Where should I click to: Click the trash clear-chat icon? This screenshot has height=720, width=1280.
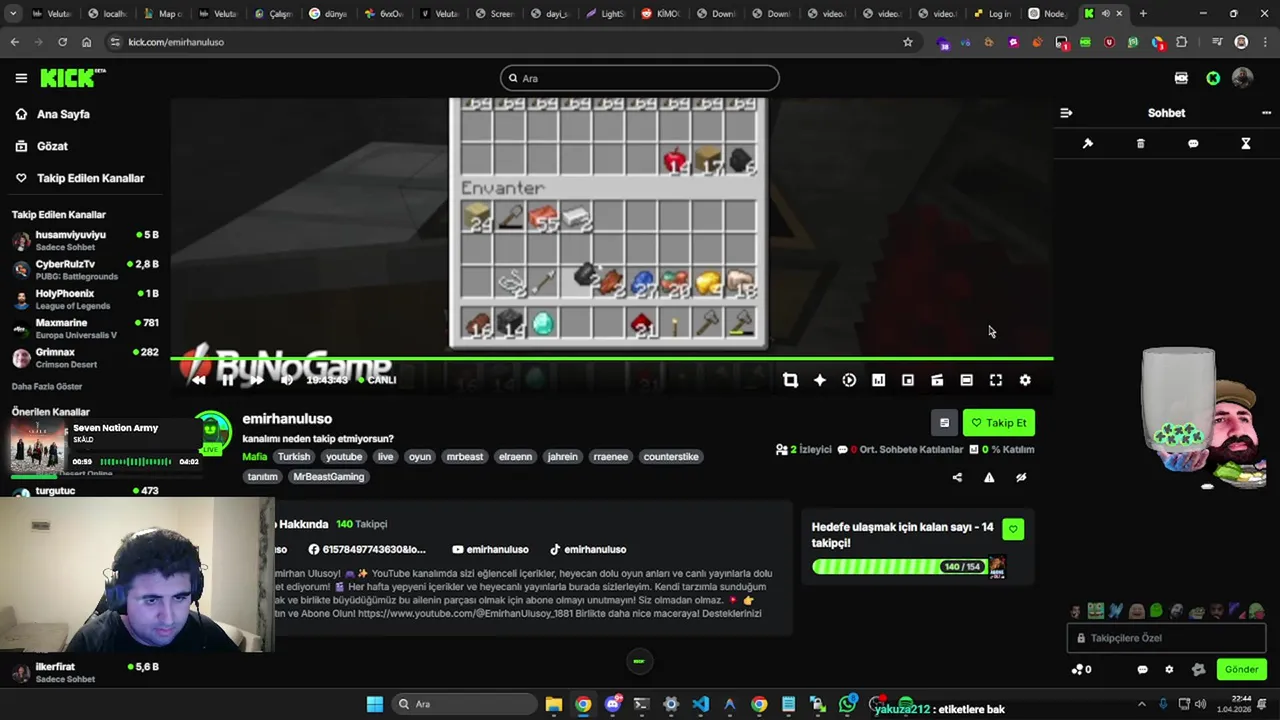click(x=1140, y=144)
